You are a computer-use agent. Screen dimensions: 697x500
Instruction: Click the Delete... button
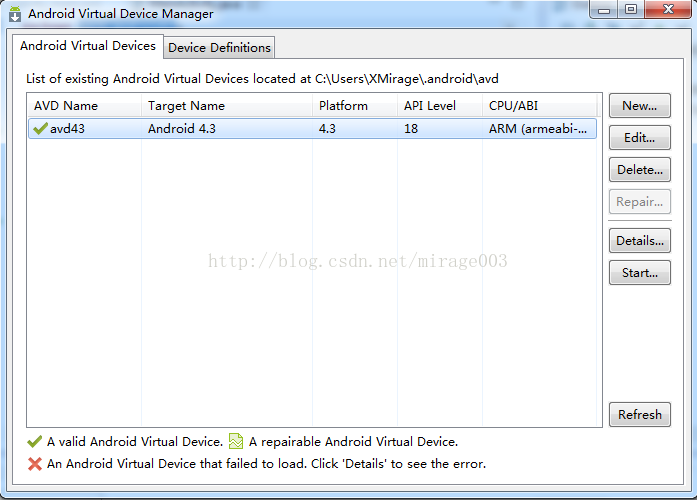(640, 170)
